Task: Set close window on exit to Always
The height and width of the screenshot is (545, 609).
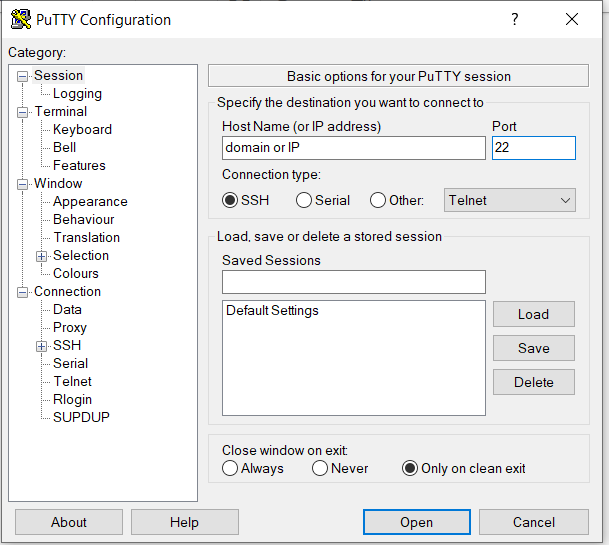Action: [231, 468]
